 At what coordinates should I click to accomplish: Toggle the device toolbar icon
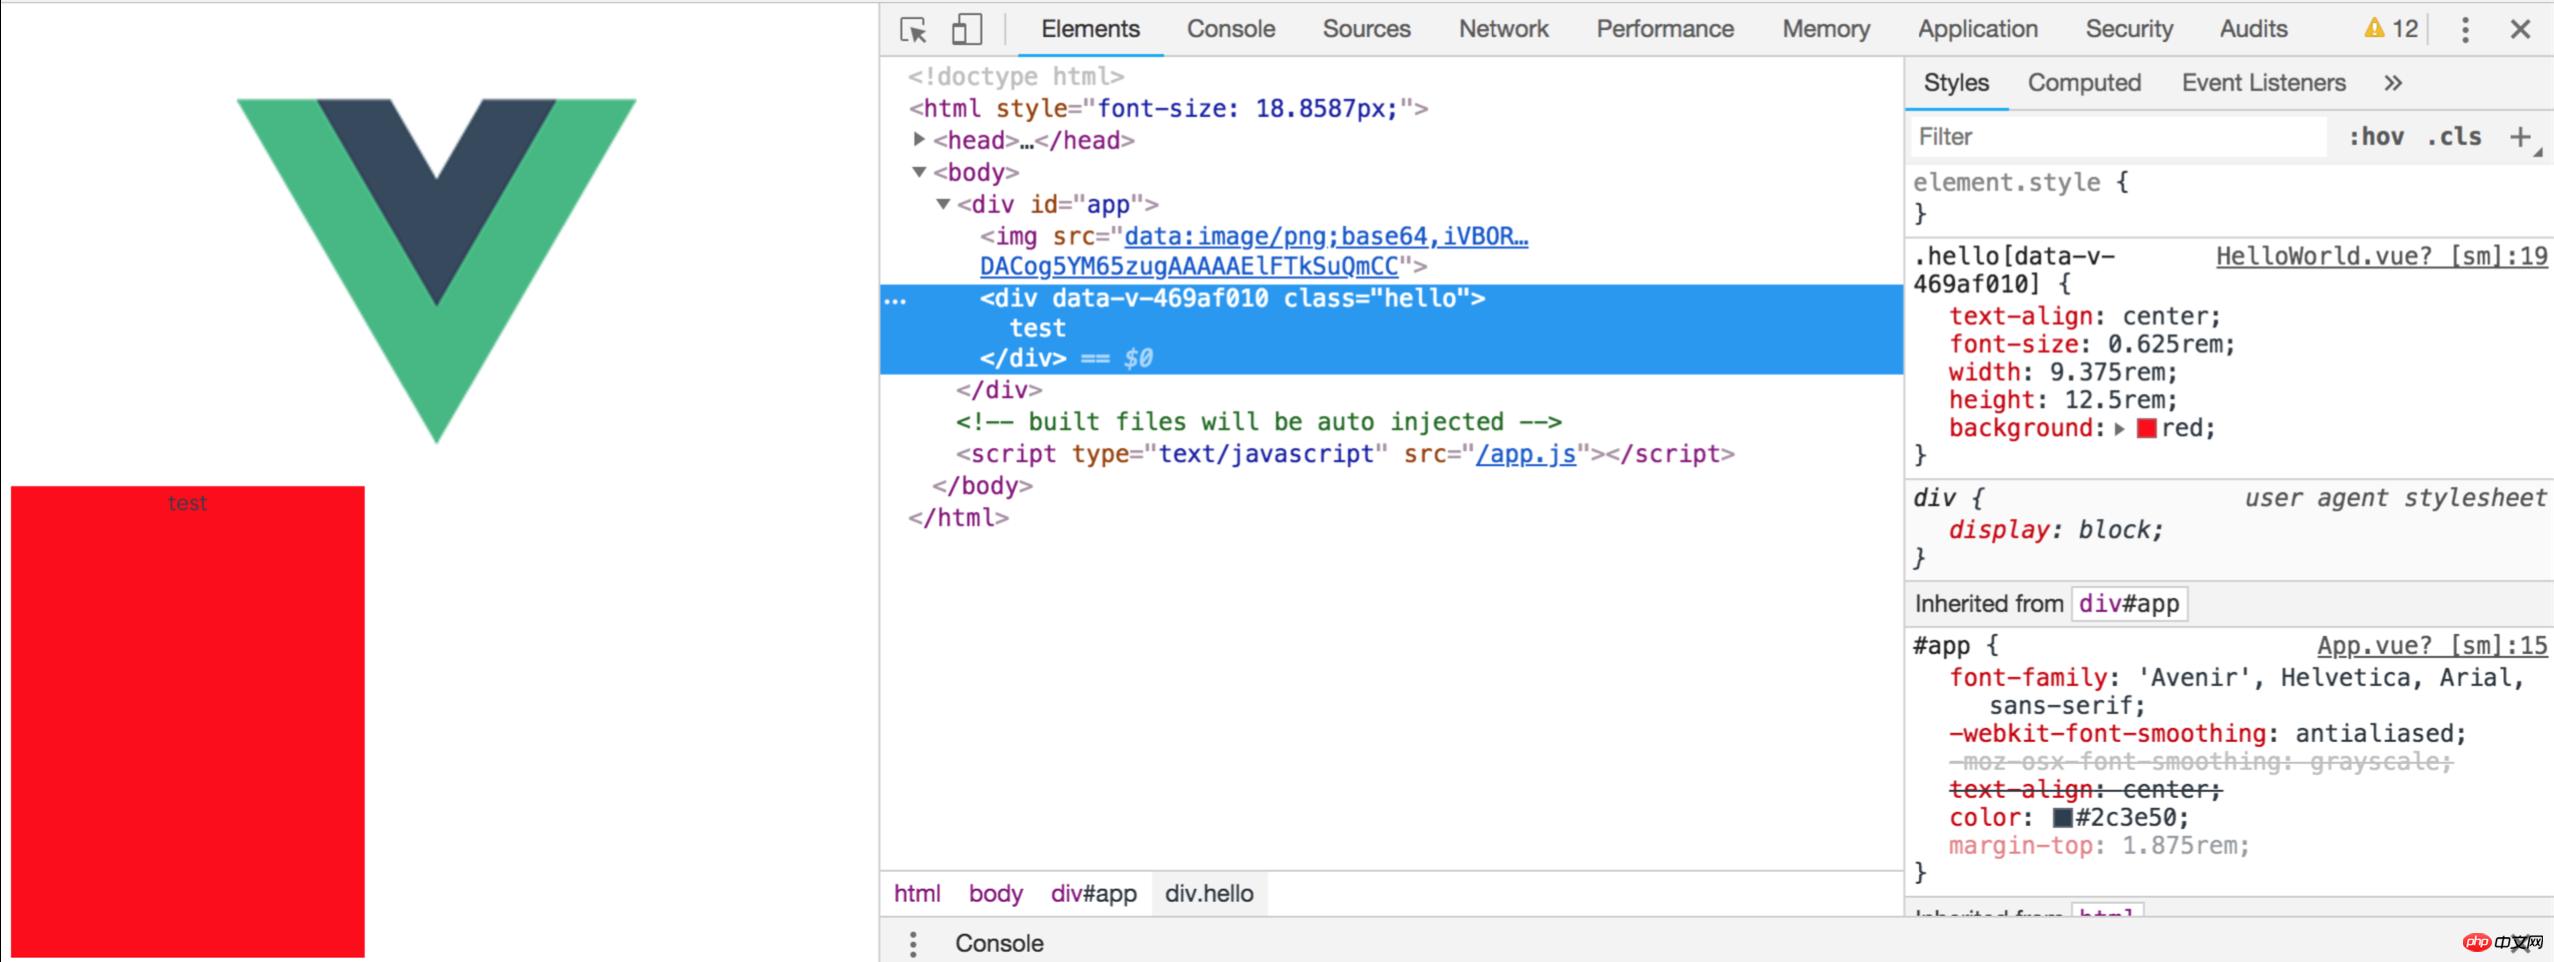point(966,30)
